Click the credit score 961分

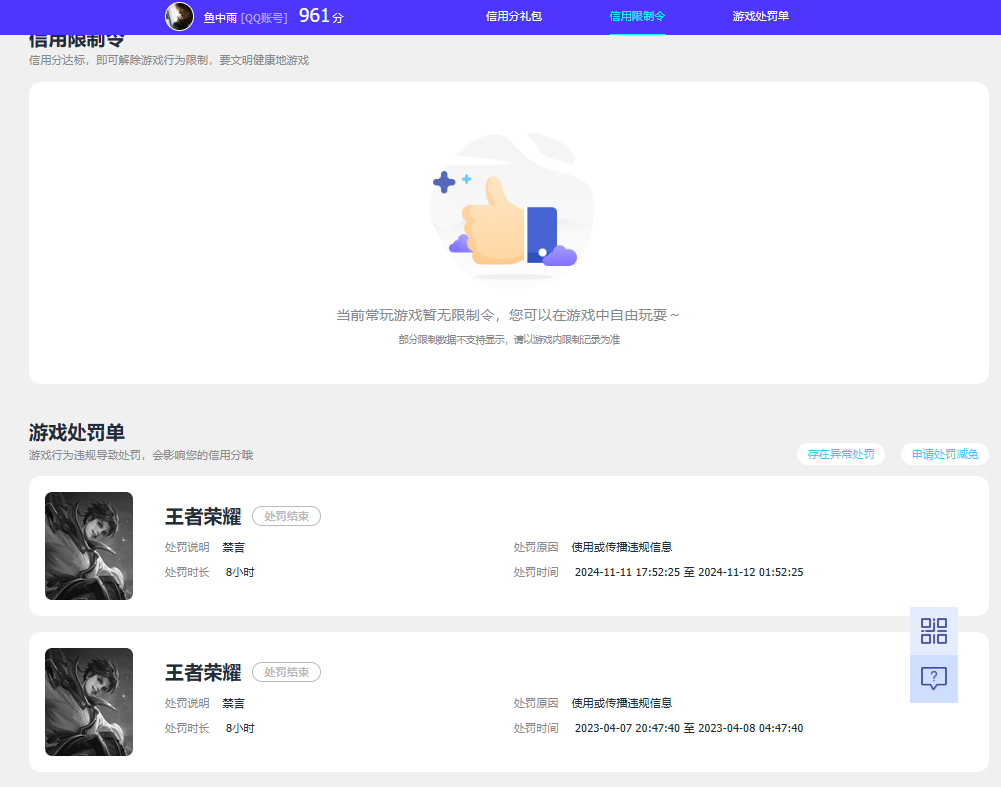point(321,16)
